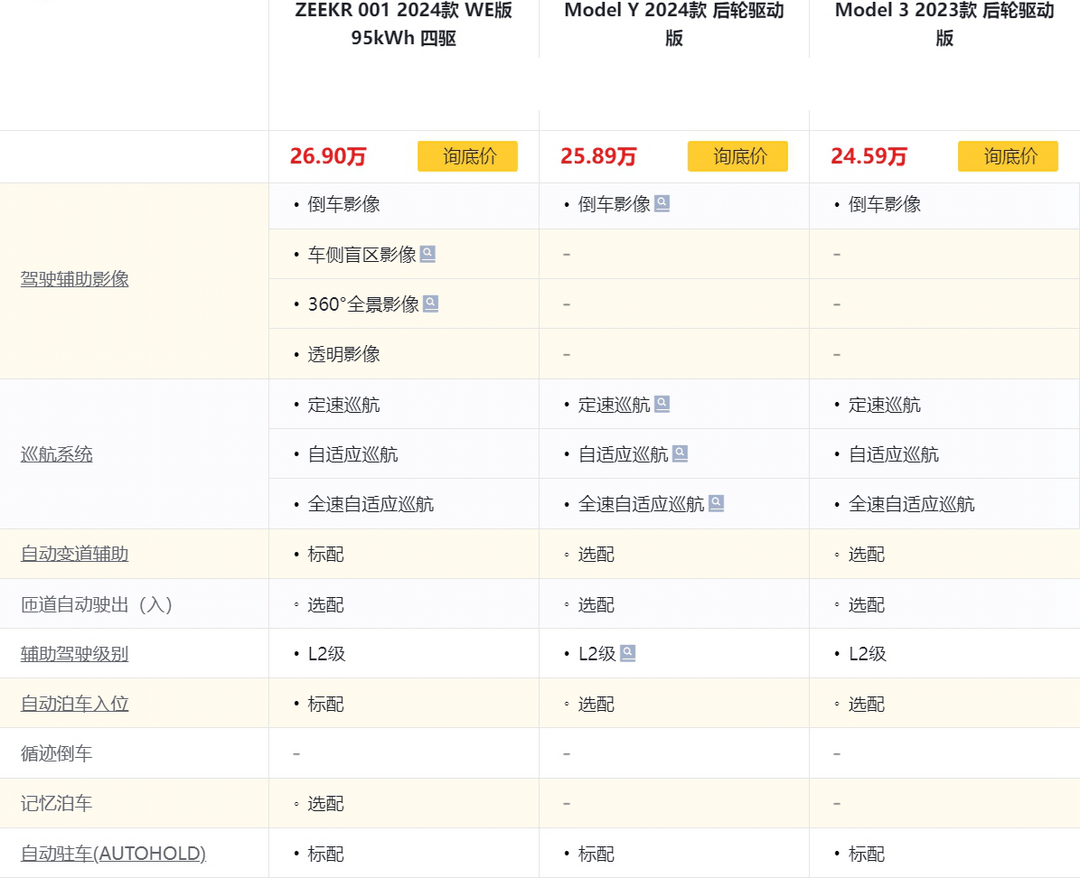Click 询底价 button for Model Y
1080x878 pixels.
click(x=738, y=156)
